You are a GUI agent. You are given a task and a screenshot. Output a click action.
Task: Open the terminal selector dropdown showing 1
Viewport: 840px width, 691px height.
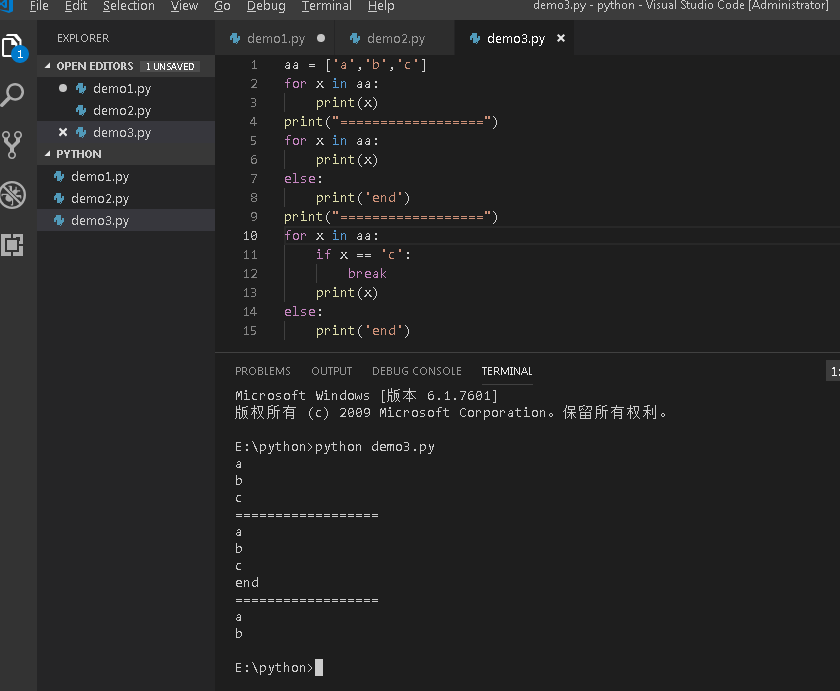point(833,371)
